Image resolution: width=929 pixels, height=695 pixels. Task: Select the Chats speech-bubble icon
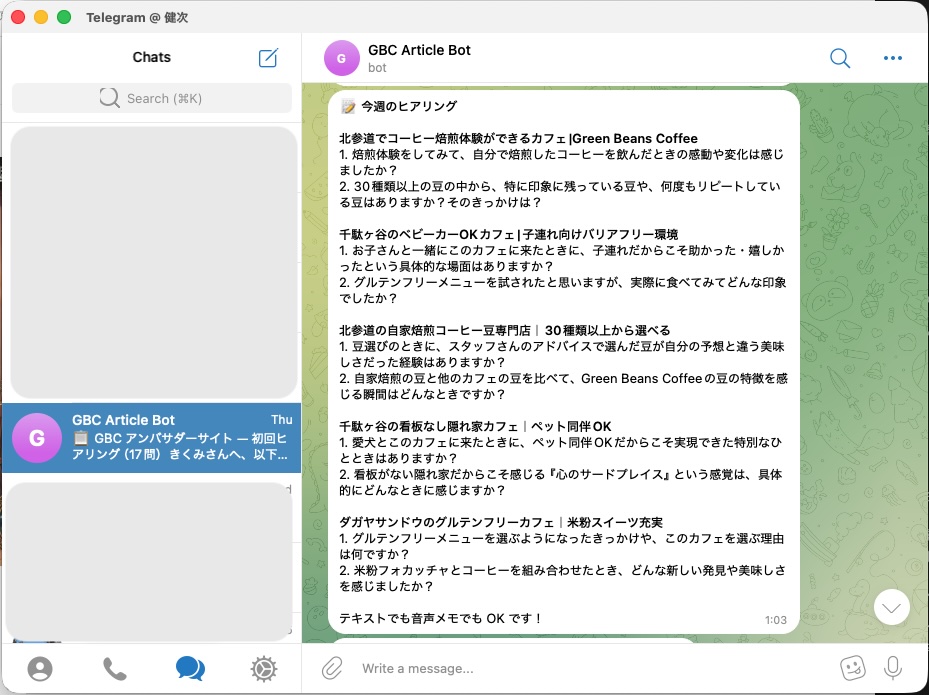(x=190, y=668)
